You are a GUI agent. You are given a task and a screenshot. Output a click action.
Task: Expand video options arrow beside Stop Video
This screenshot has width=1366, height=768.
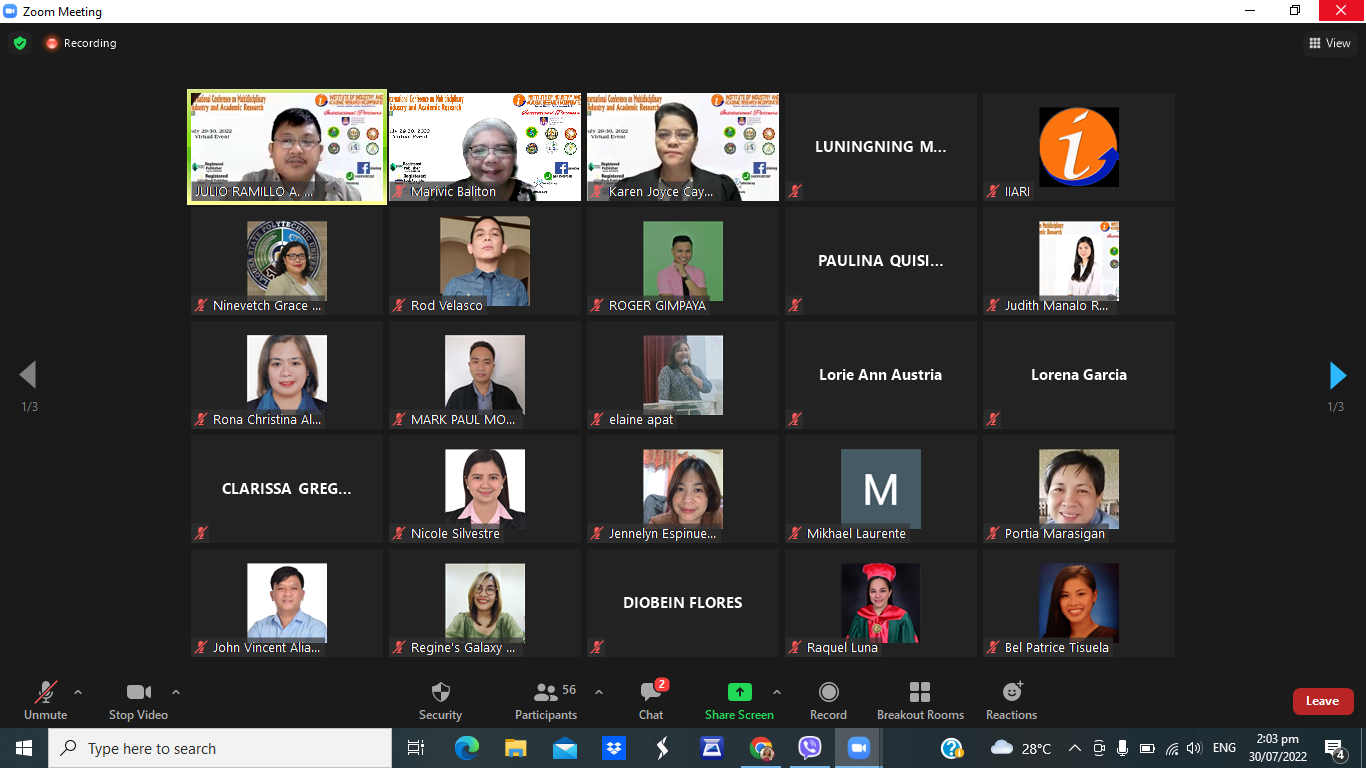[176, 692]
